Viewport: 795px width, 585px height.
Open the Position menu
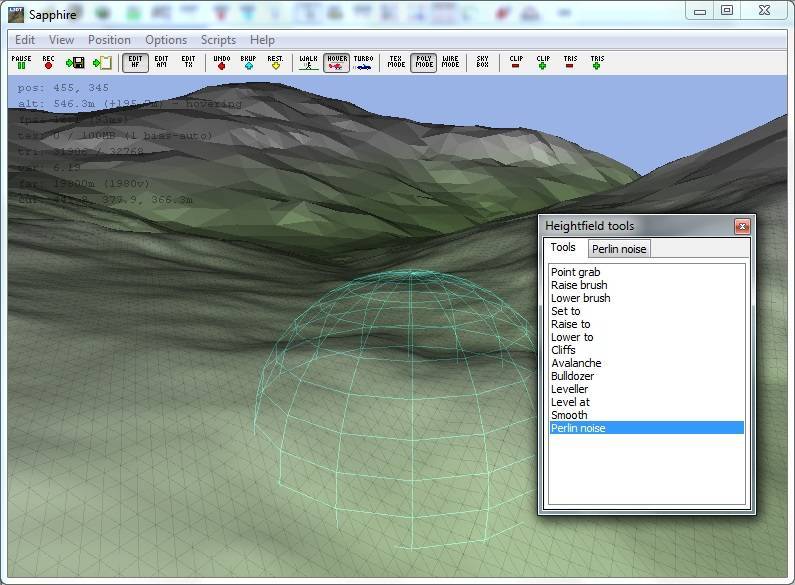click(x=109, y=40)
